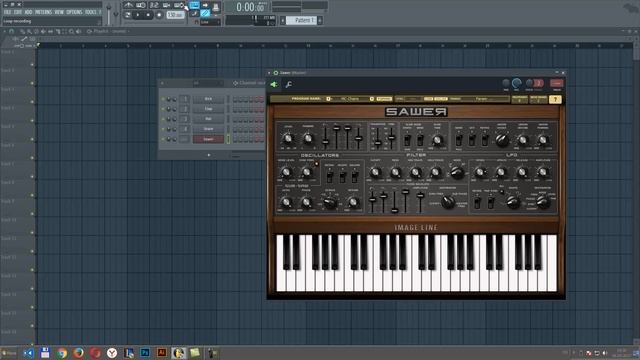Click the playlist magnet snap icon
Screen dimensions: 640x360
pyautogui.click(x=11, y=31)
